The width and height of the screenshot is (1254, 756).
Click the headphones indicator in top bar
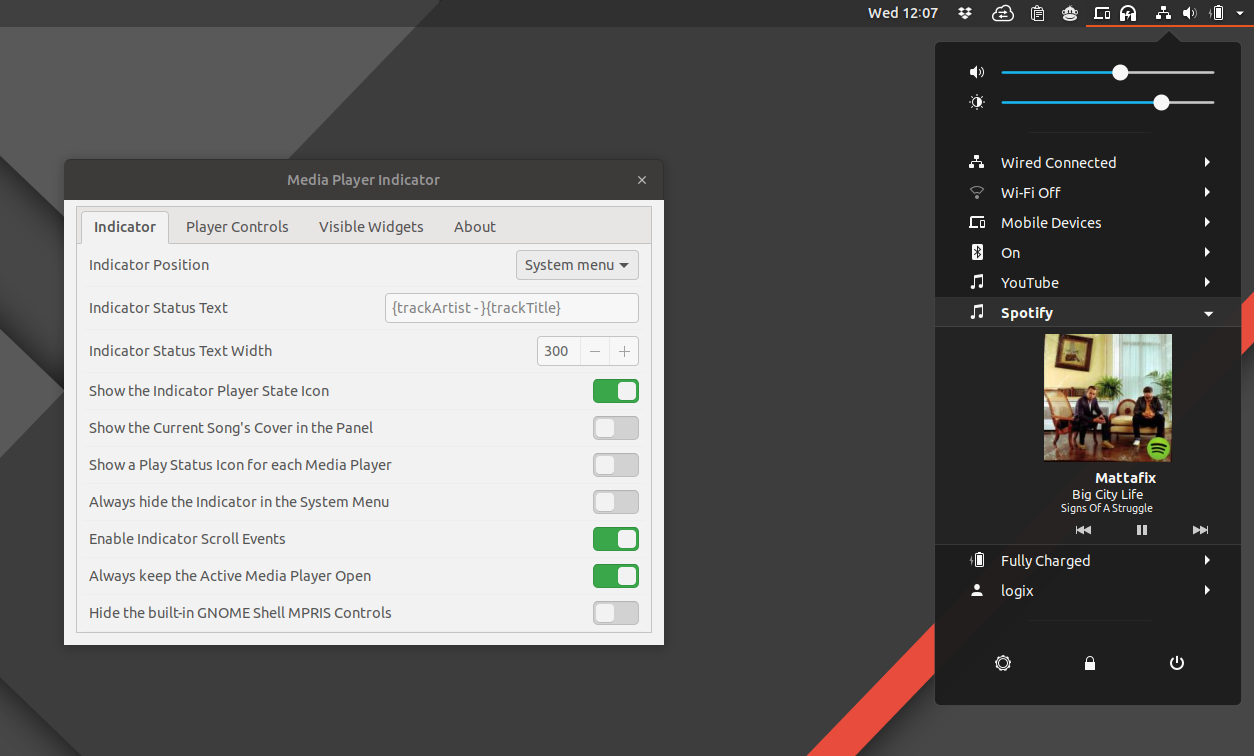pos(1128,13)
